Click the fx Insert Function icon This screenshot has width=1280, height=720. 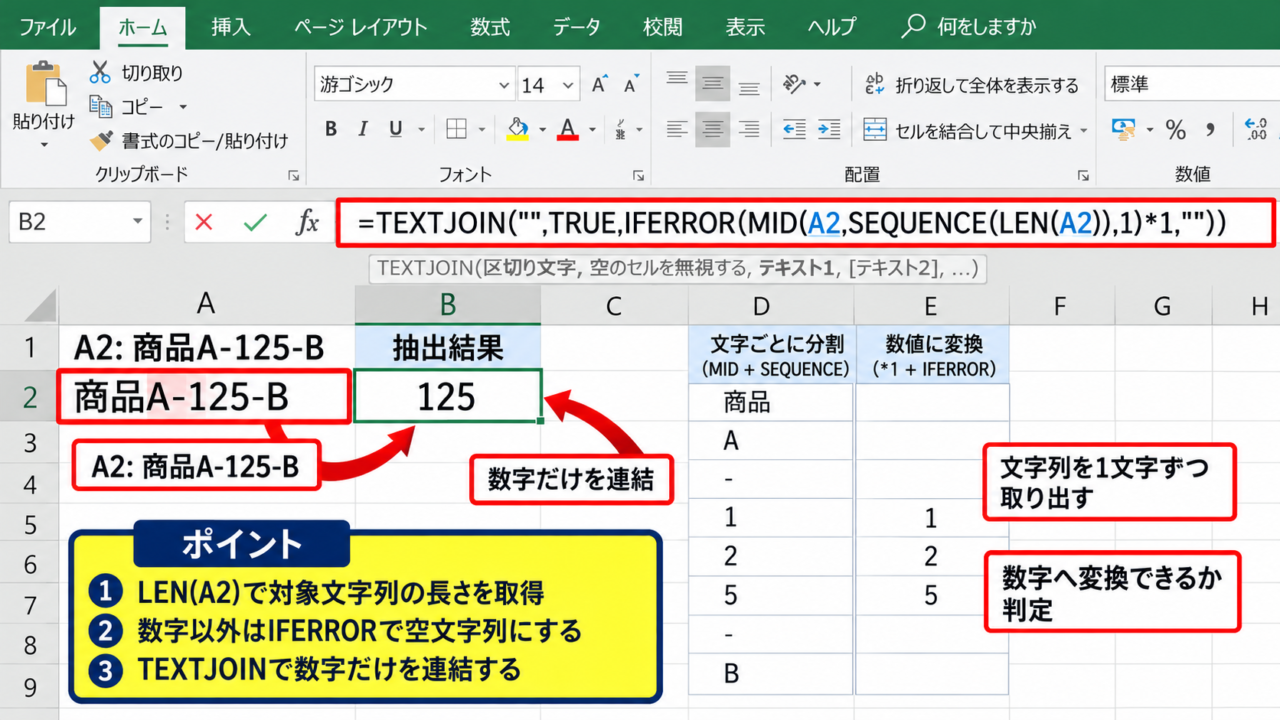[307, 222]
